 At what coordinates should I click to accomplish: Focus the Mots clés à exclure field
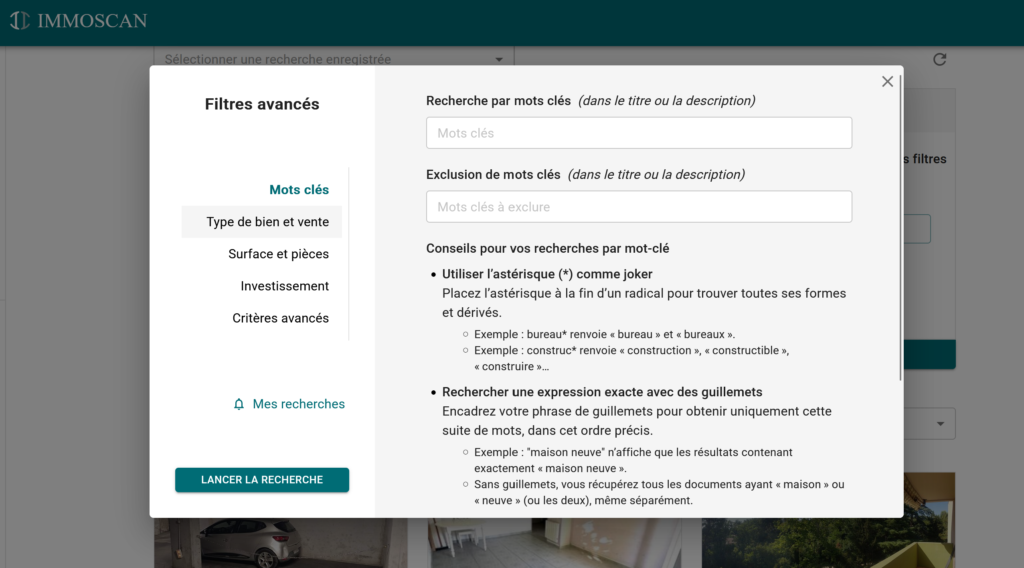click(639, 207)
